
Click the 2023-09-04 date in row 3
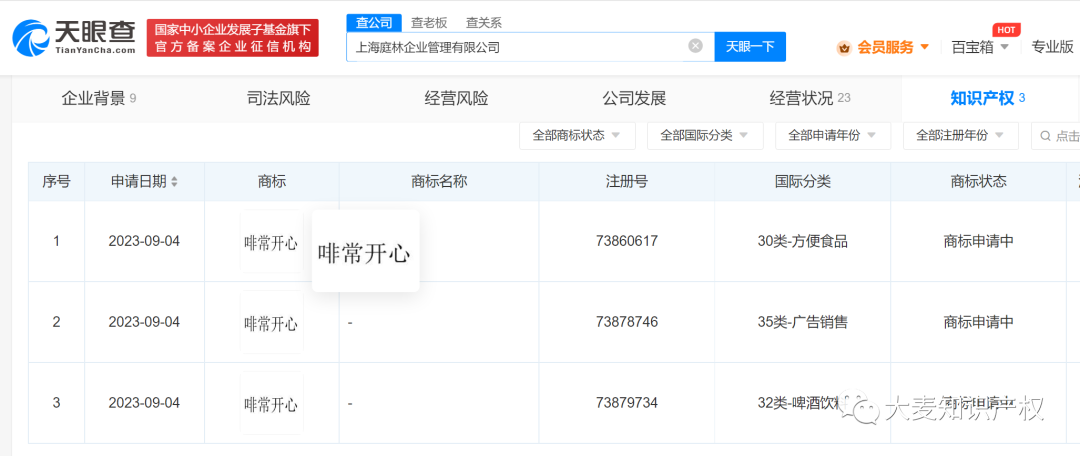click(144, 402)
